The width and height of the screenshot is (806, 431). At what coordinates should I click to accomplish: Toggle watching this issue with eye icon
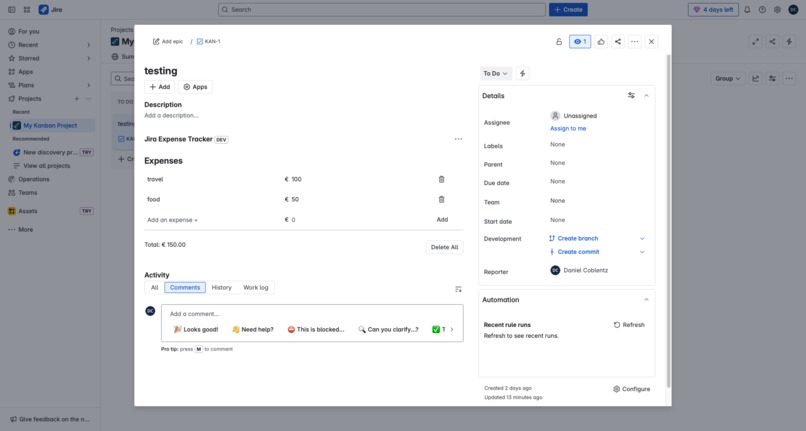click(x=580, y=42)
